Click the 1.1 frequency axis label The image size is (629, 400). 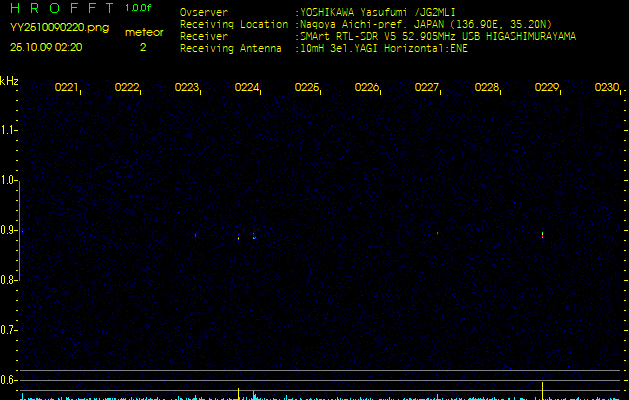[x=8, y=130]
